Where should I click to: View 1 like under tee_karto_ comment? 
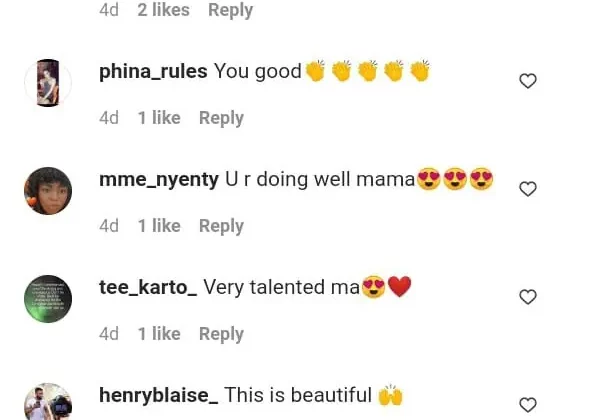coord(159,334)
